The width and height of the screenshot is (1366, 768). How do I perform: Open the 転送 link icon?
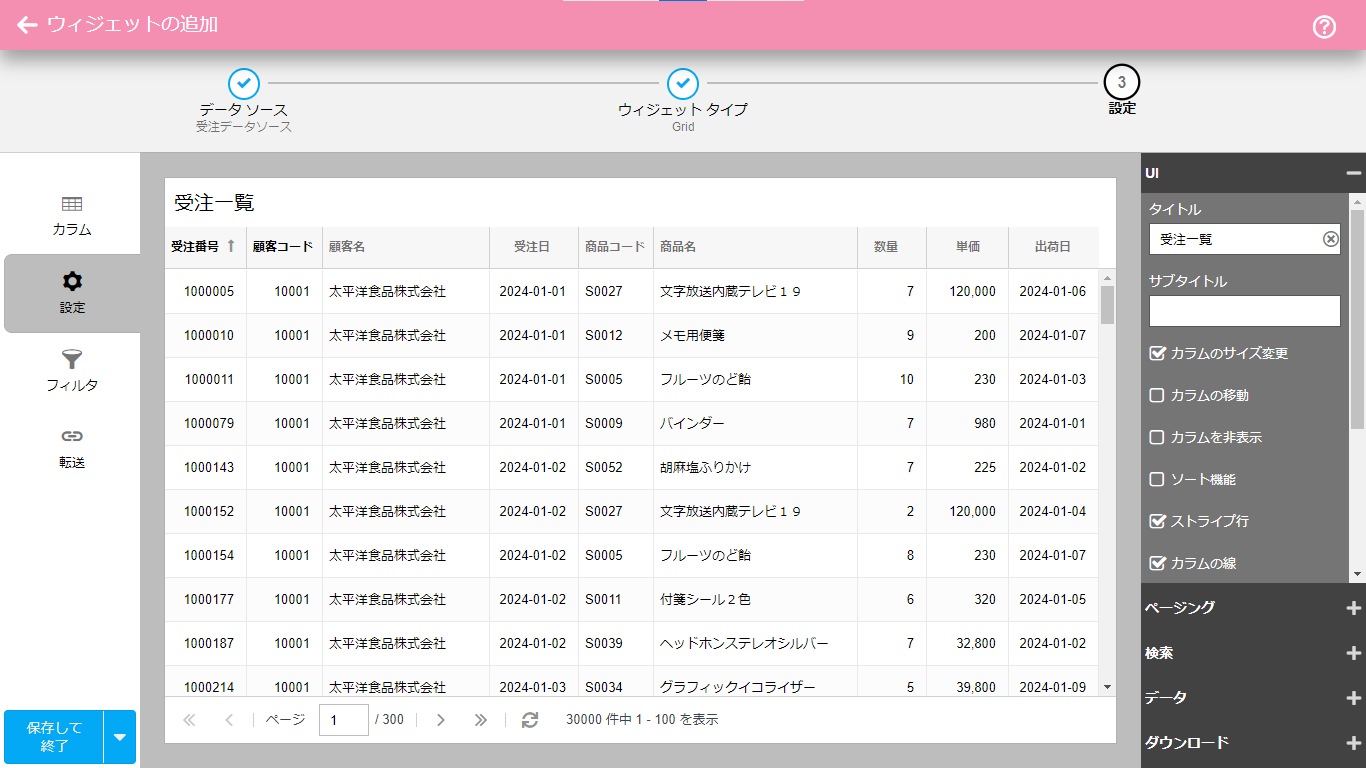[x=72, y=437]
